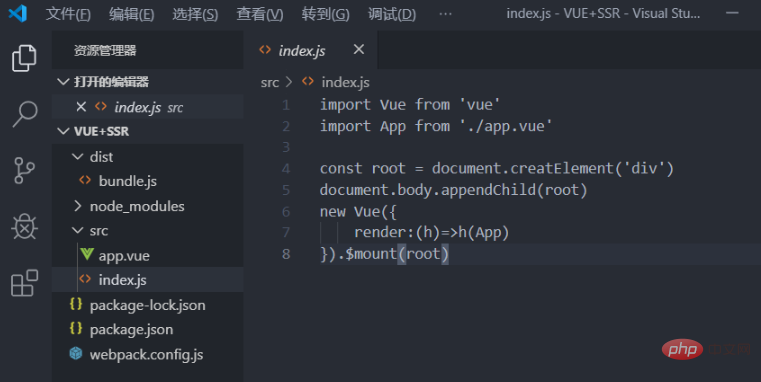Click appendChild(root) on line 5
The image size is (761, 382).
coord(514,189)
